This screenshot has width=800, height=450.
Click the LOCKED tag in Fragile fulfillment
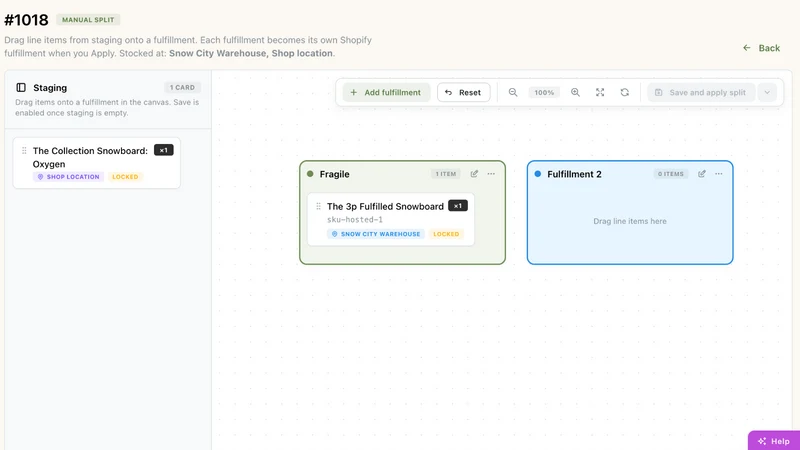(446, 234)
